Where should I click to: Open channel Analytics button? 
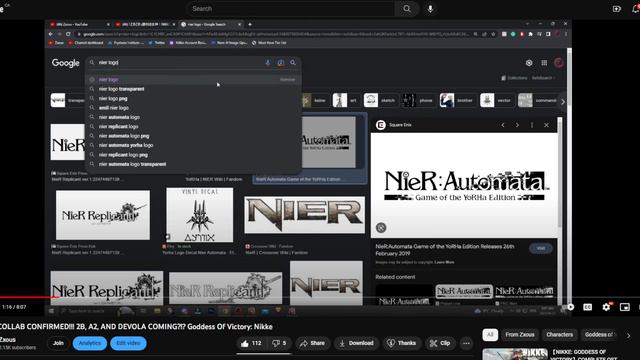pos(90,343)
